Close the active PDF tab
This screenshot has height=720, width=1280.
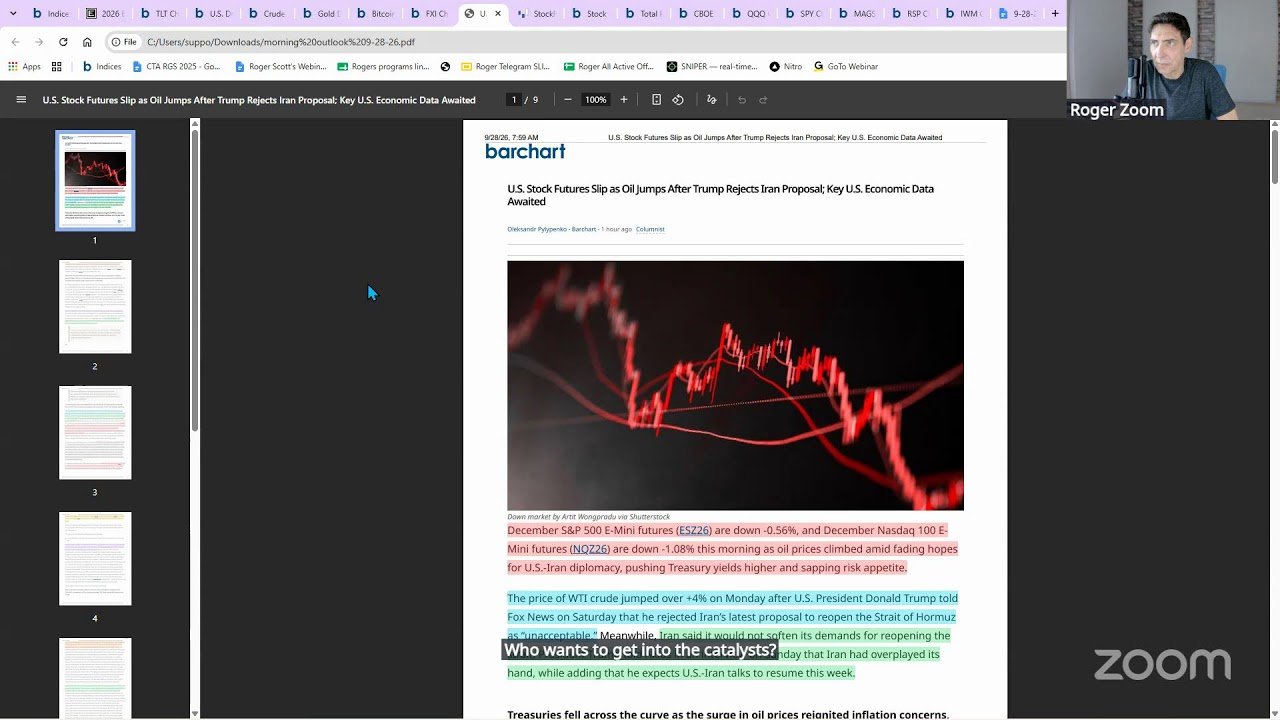pyautogui.click(x=498, y=14)
